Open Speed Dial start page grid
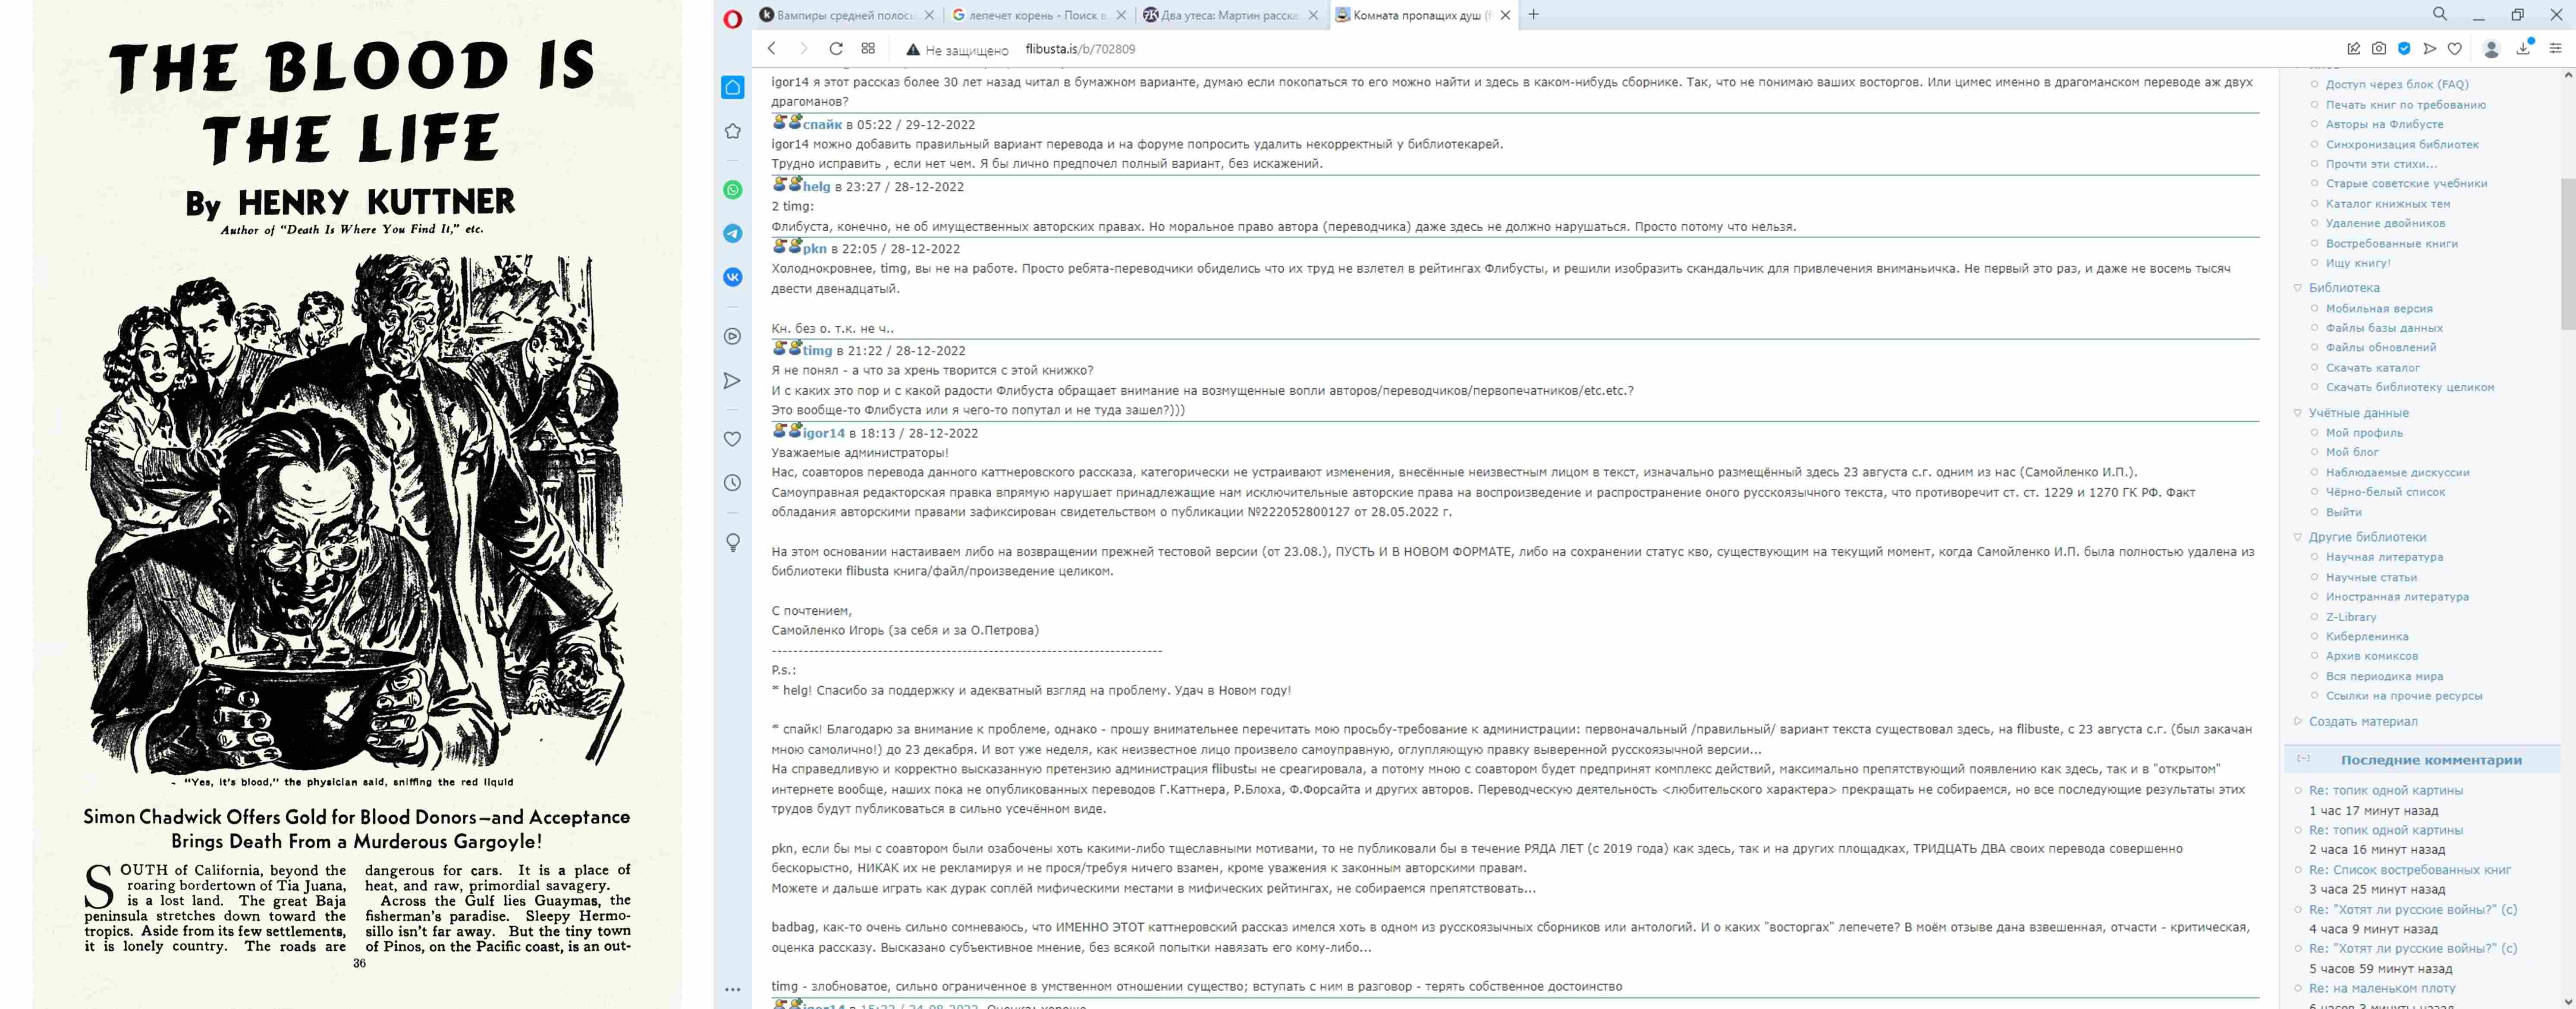The image size is (2576, 1009). tap(868, 48)
